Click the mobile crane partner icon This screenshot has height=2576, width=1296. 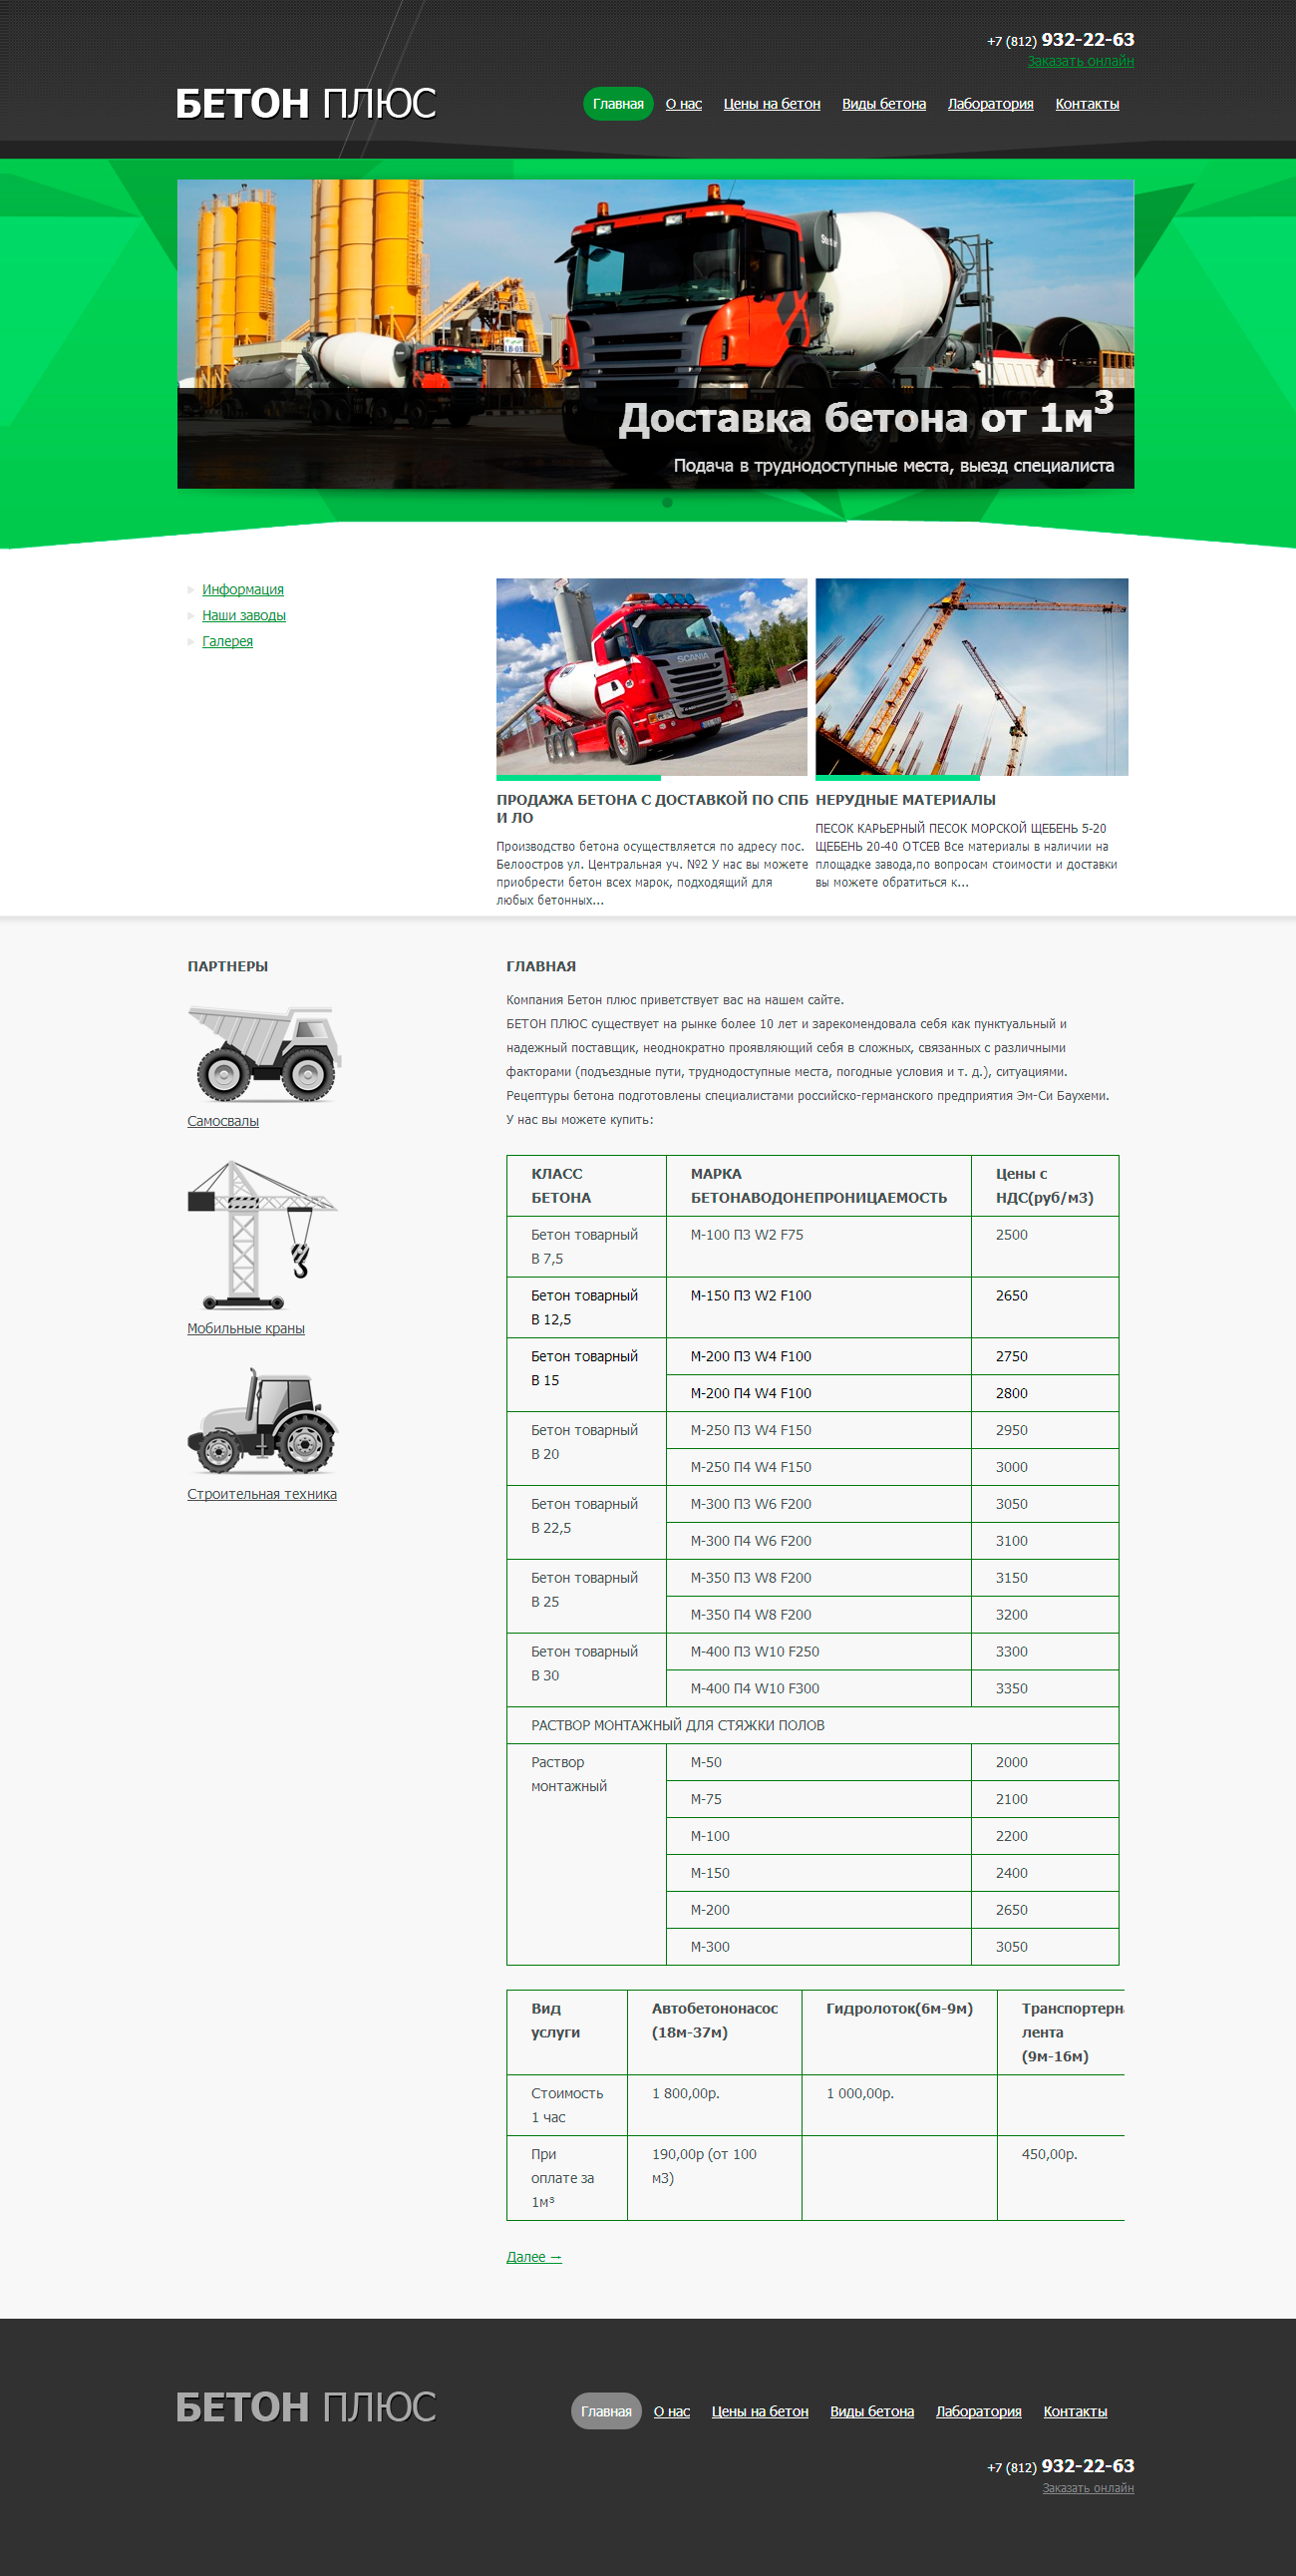pyautogui.click(x=262, y=1235)
